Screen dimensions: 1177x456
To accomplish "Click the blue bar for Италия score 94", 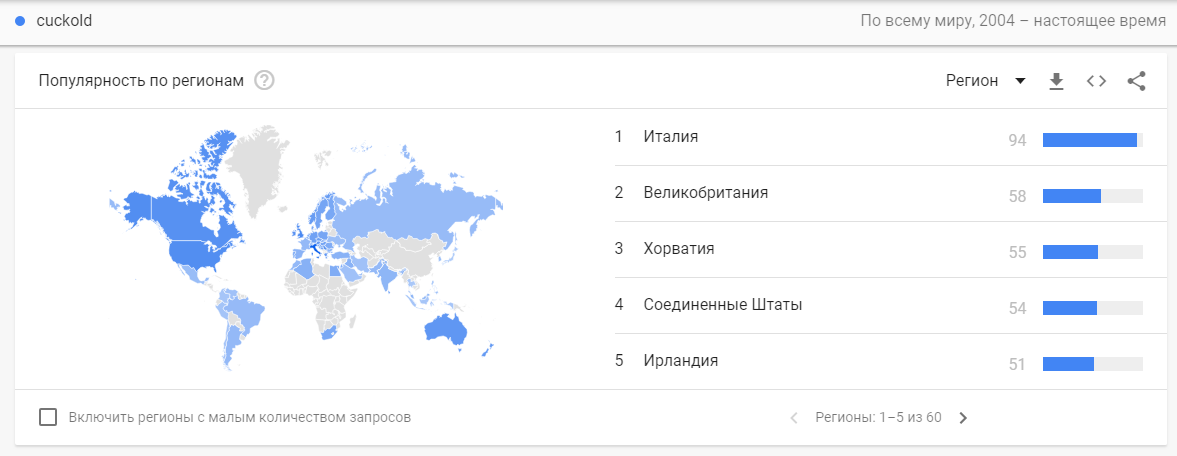I will 1090,140.
